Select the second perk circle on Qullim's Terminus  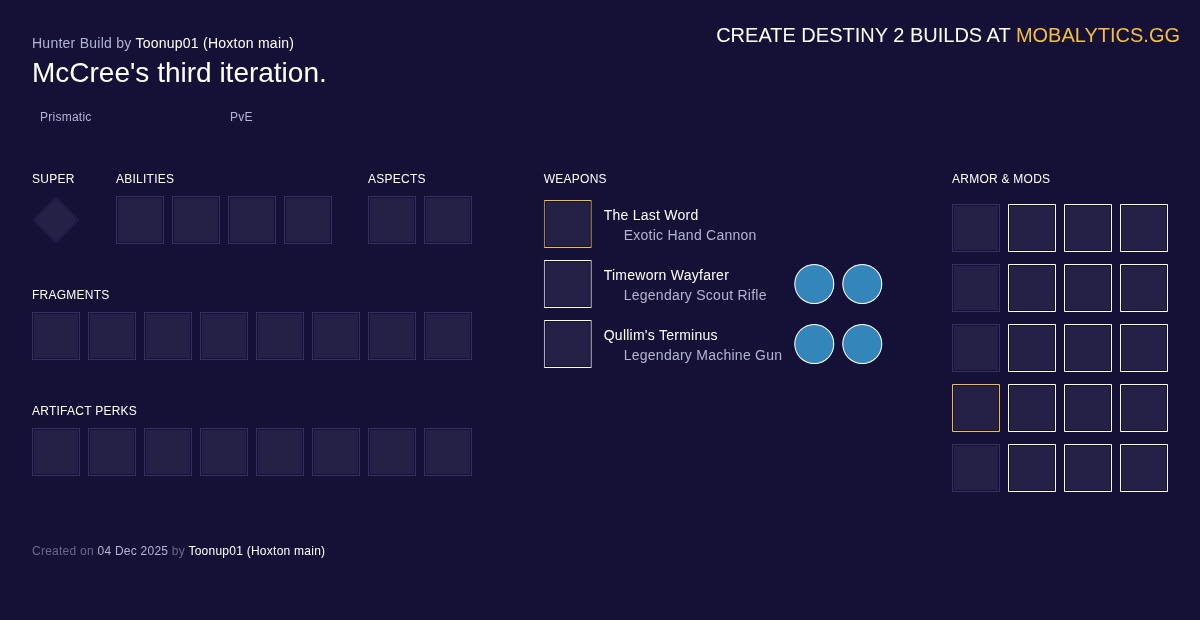pos(862,344)
